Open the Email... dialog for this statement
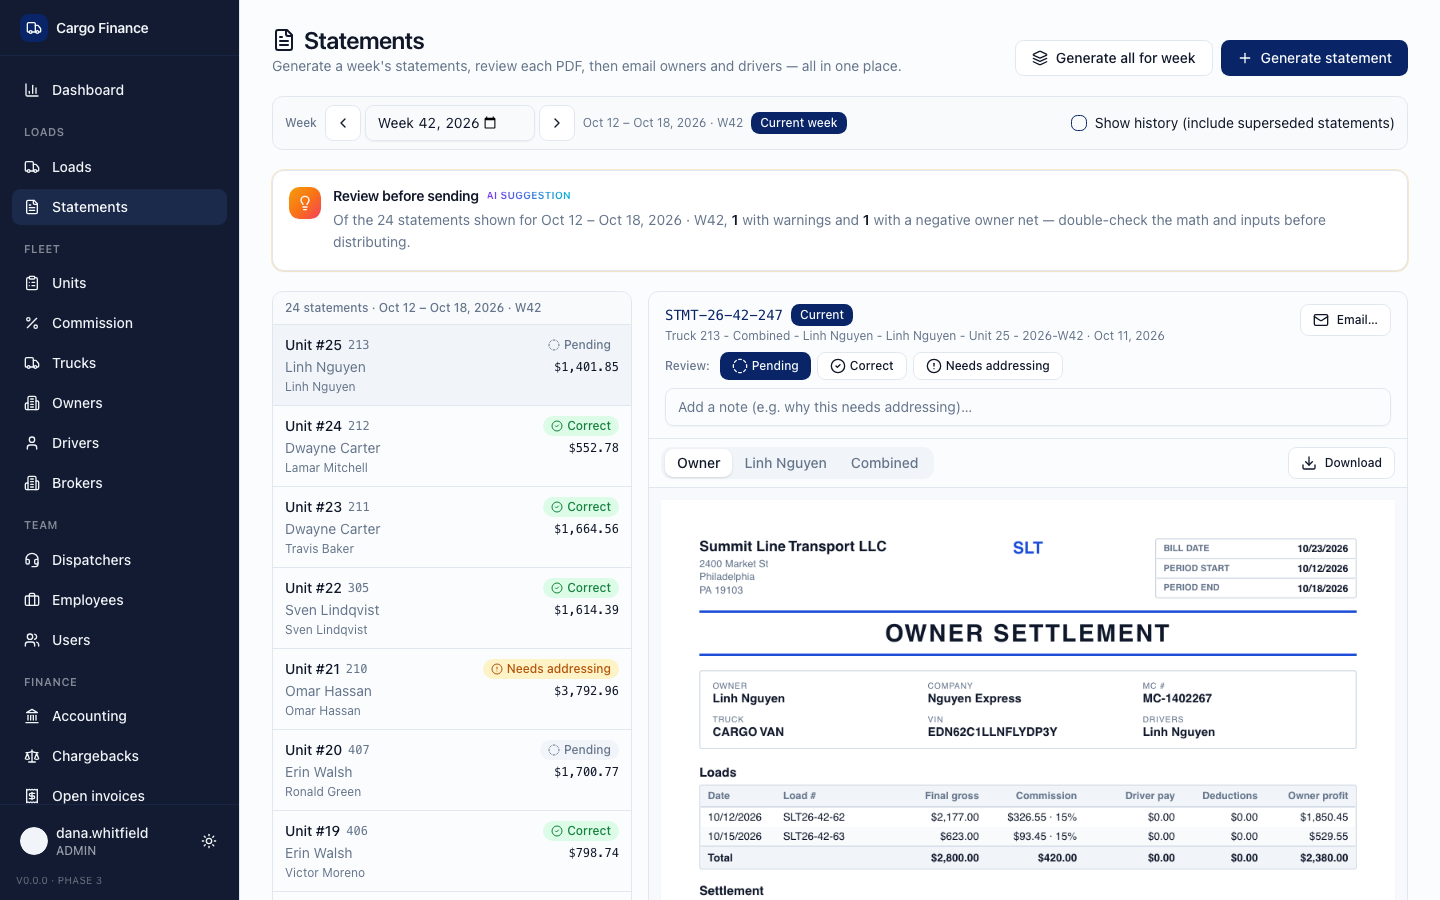This screenshot has height=900, width=1440. pos(1345,320)
